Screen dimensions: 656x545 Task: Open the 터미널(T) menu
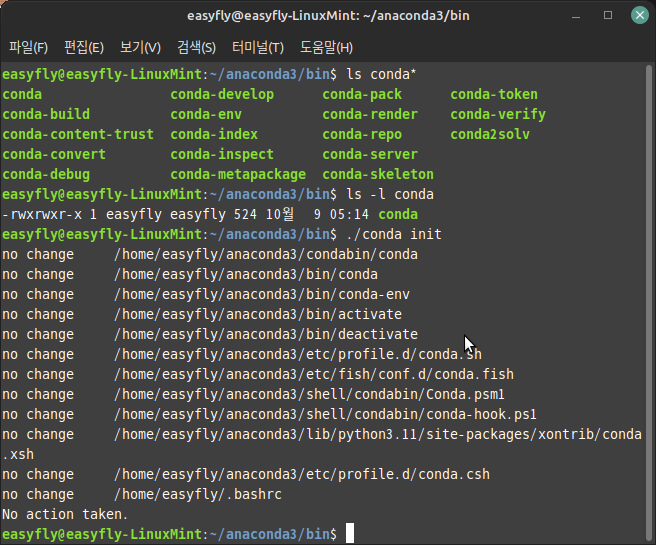pyautogui.click(x=258, y=47)
